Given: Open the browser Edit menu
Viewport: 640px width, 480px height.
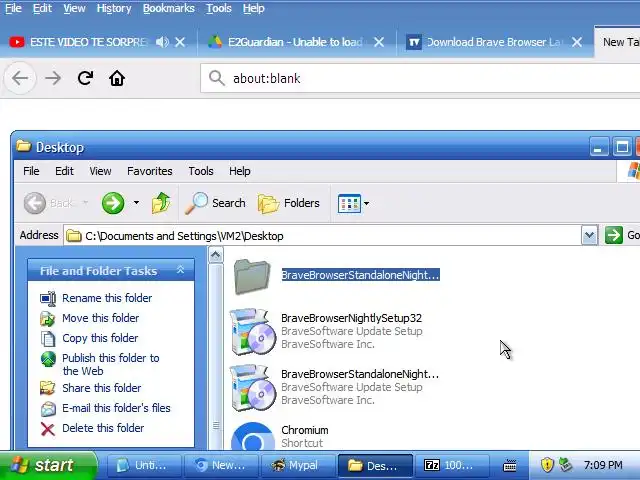Looking at the screenshot, I should point(42,8).
